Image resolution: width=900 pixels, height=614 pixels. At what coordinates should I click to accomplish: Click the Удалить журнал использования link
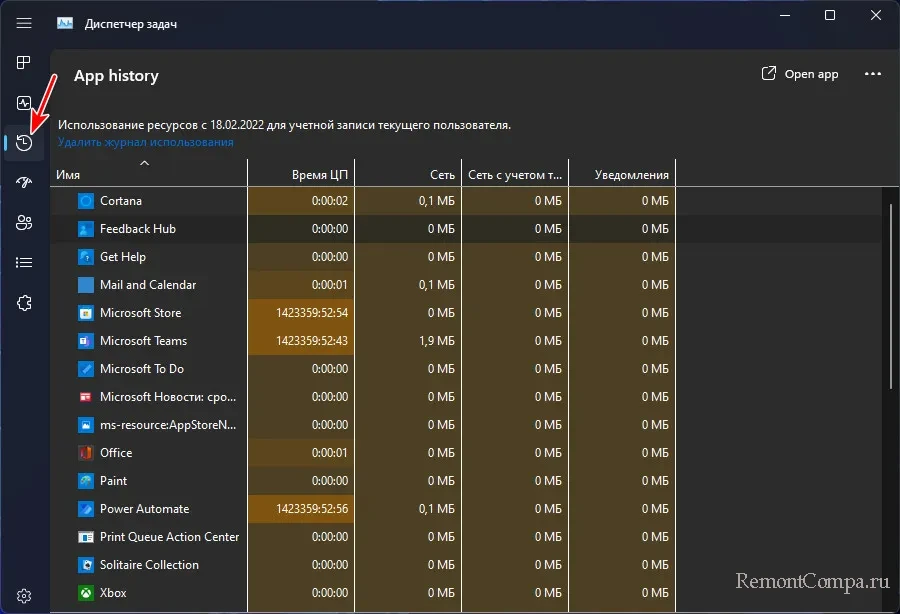click(146, 142)
